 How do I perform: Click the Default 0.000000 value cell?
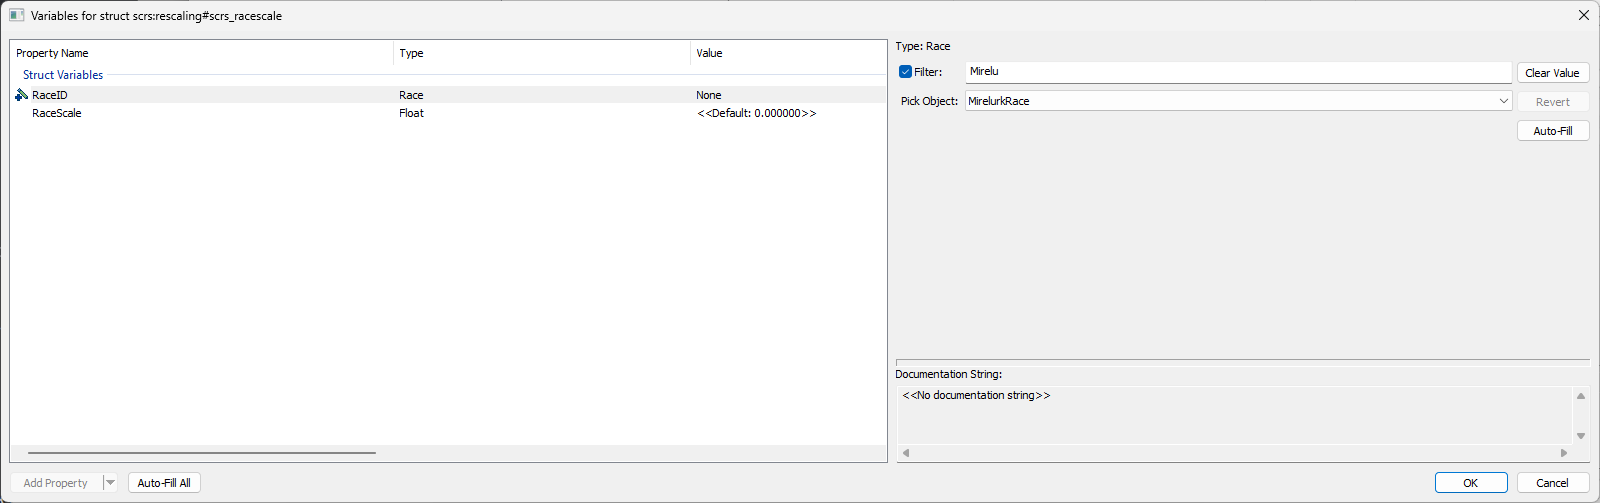point(756,113)
